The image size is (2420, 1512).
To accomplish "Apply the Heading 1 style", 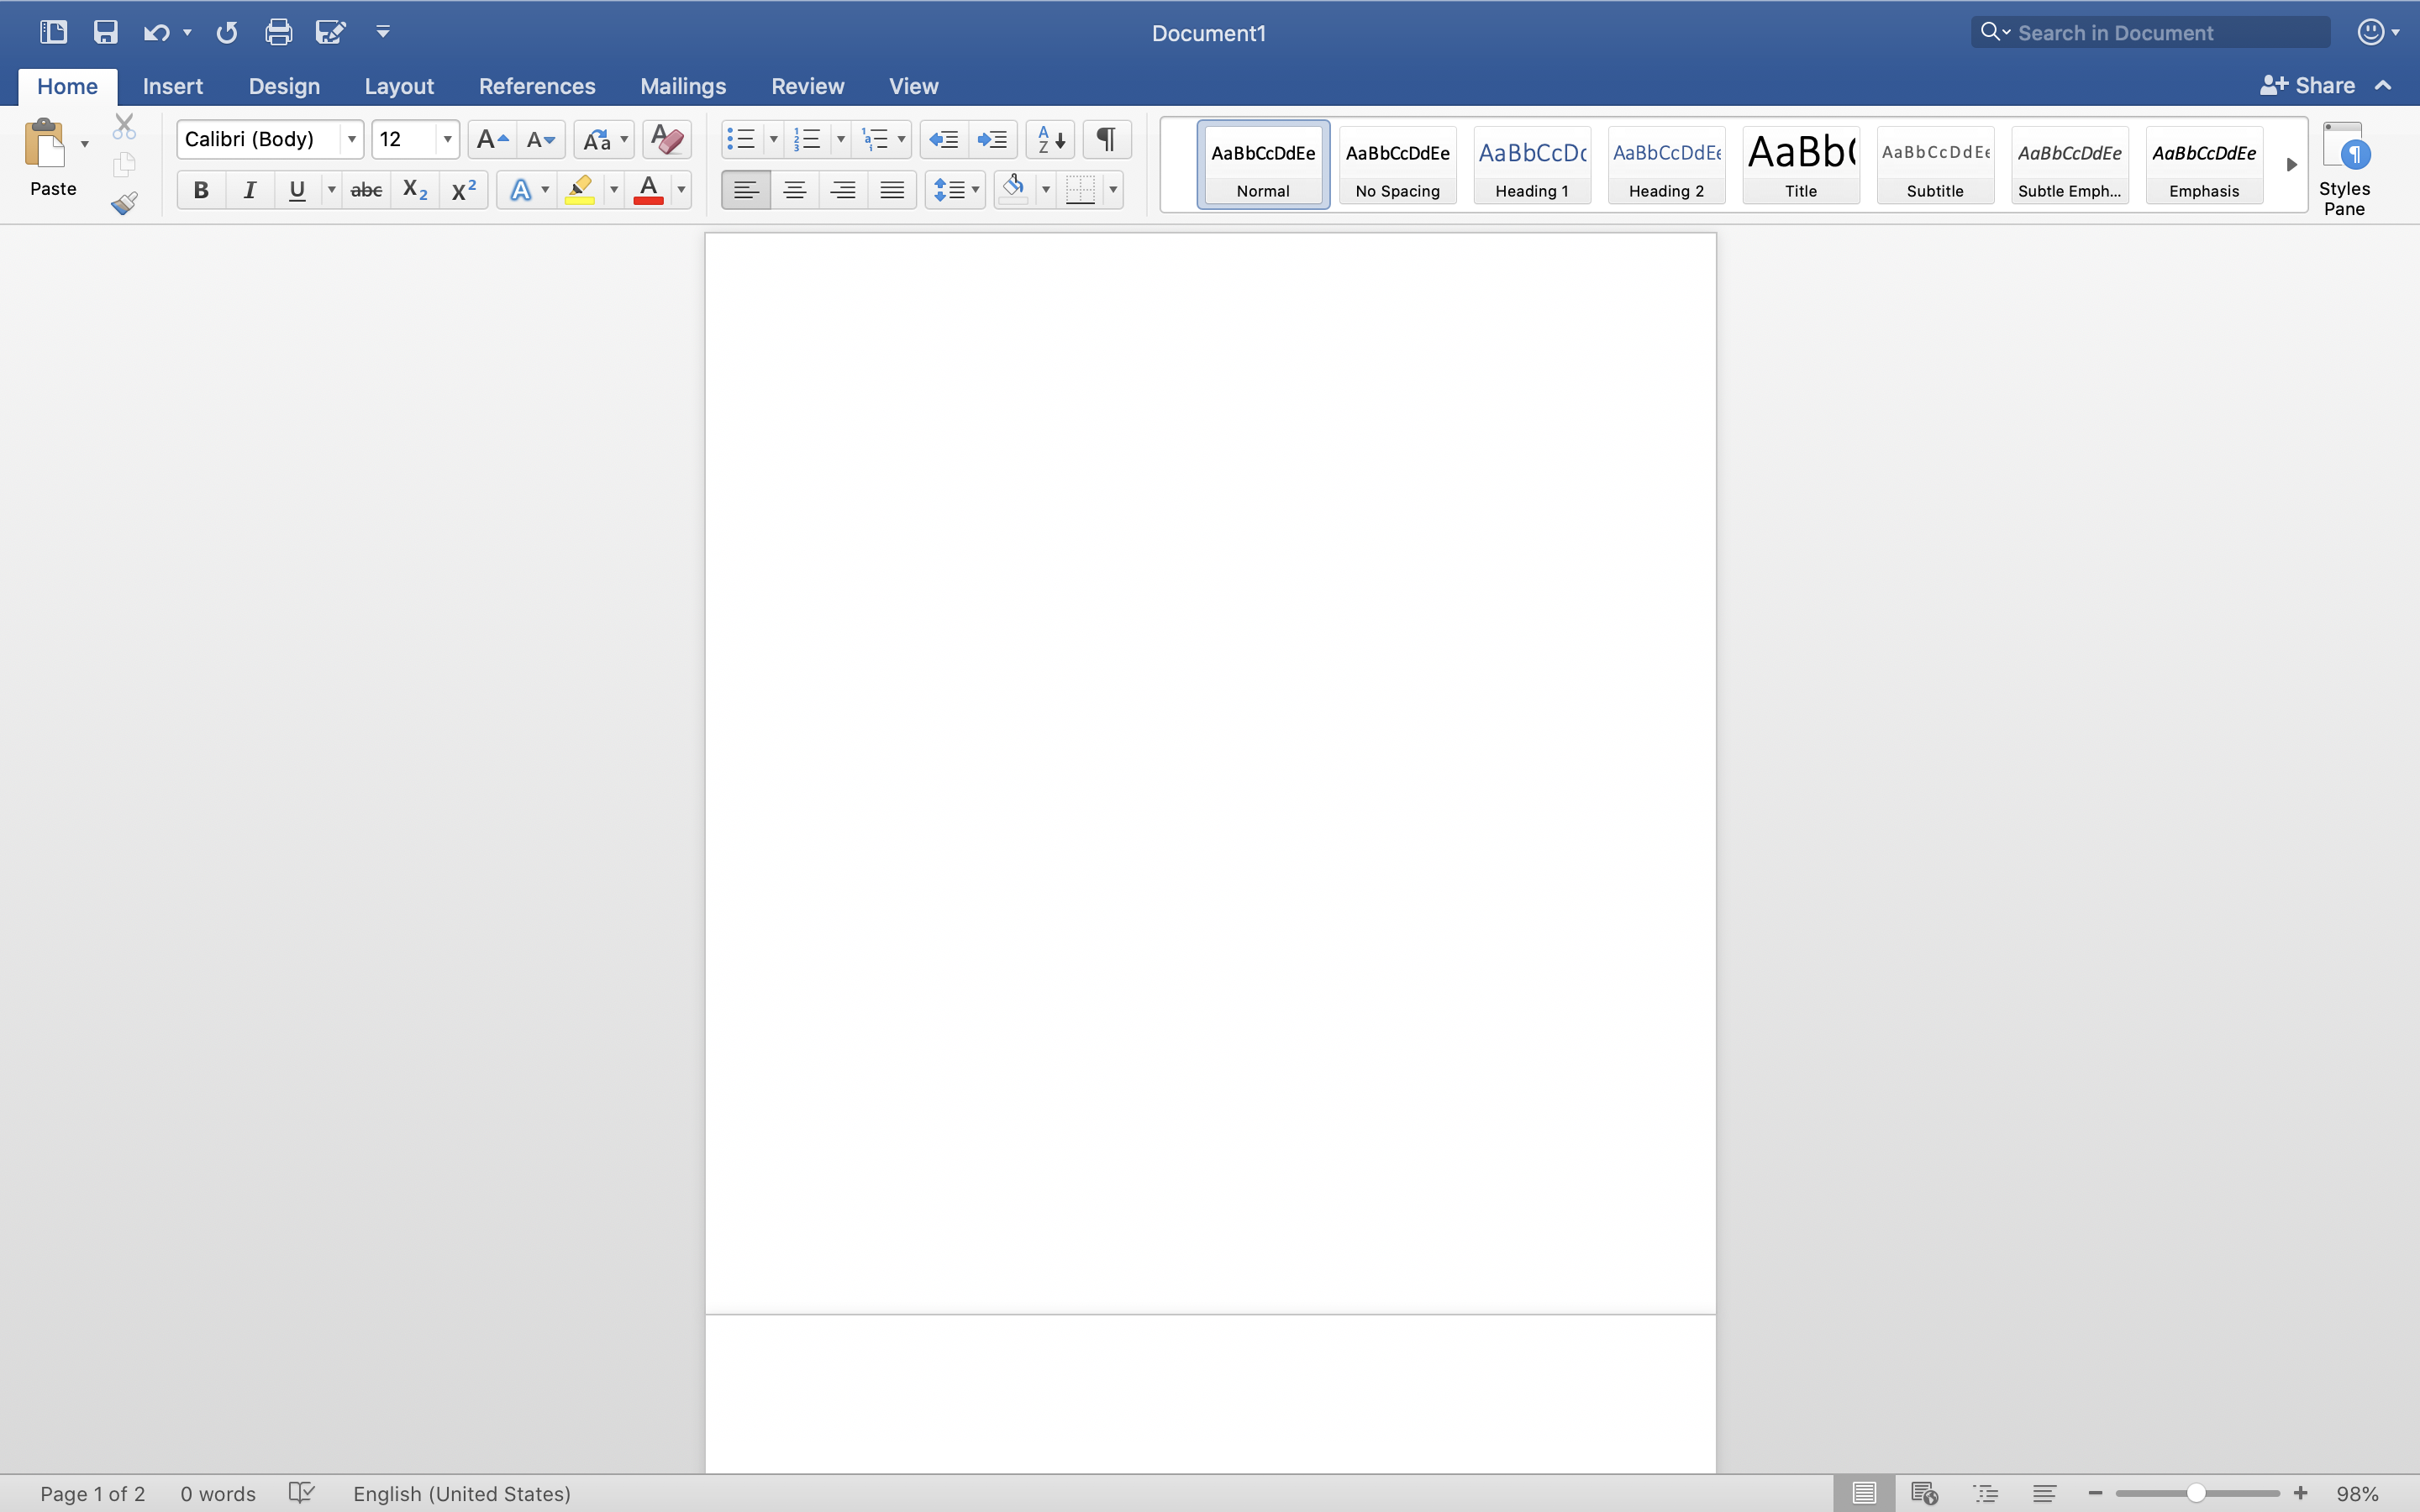I will [1532, 165].
